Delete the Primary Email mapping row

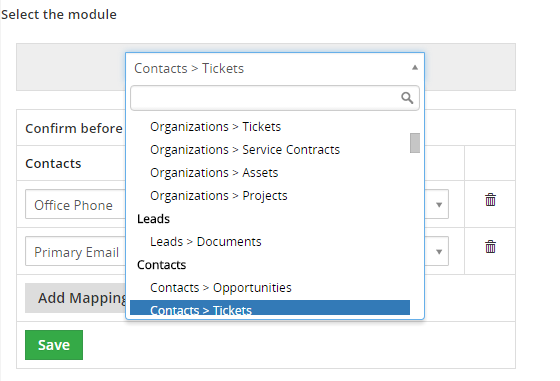point(490,246)
